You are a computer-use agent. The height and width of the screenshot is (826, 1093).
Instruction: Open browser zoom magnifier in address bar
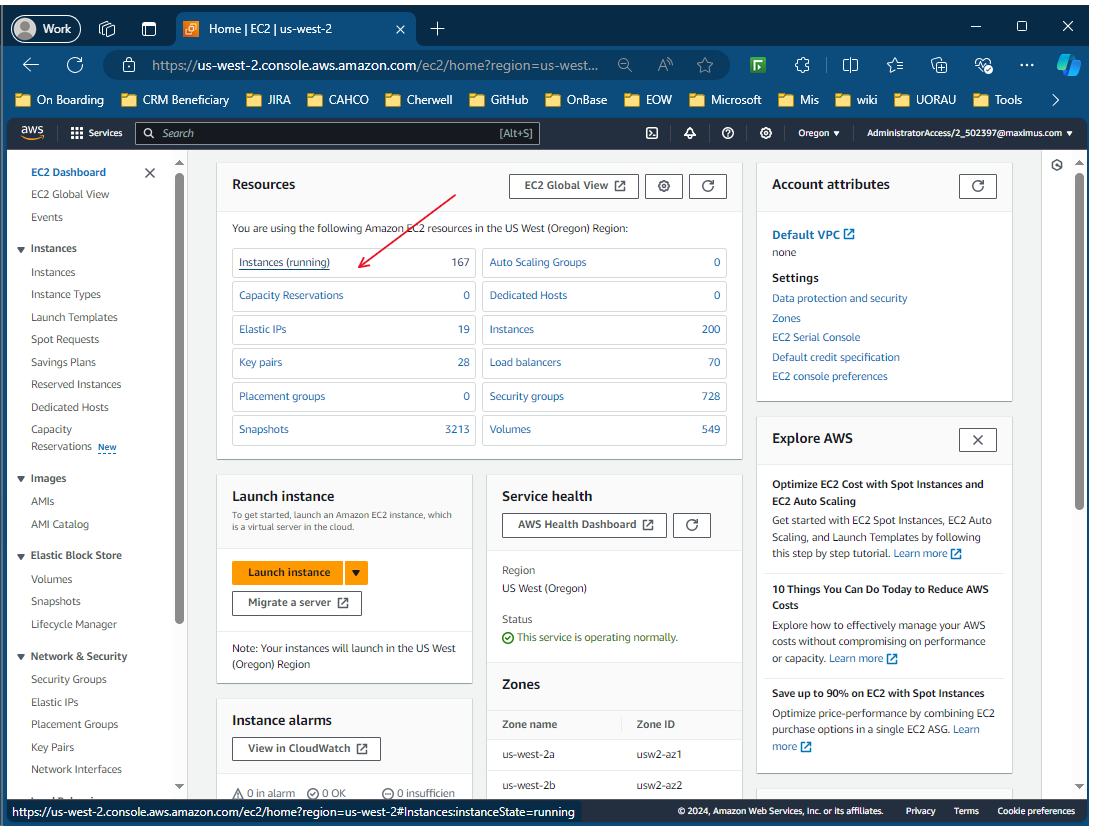pos(625,65)
